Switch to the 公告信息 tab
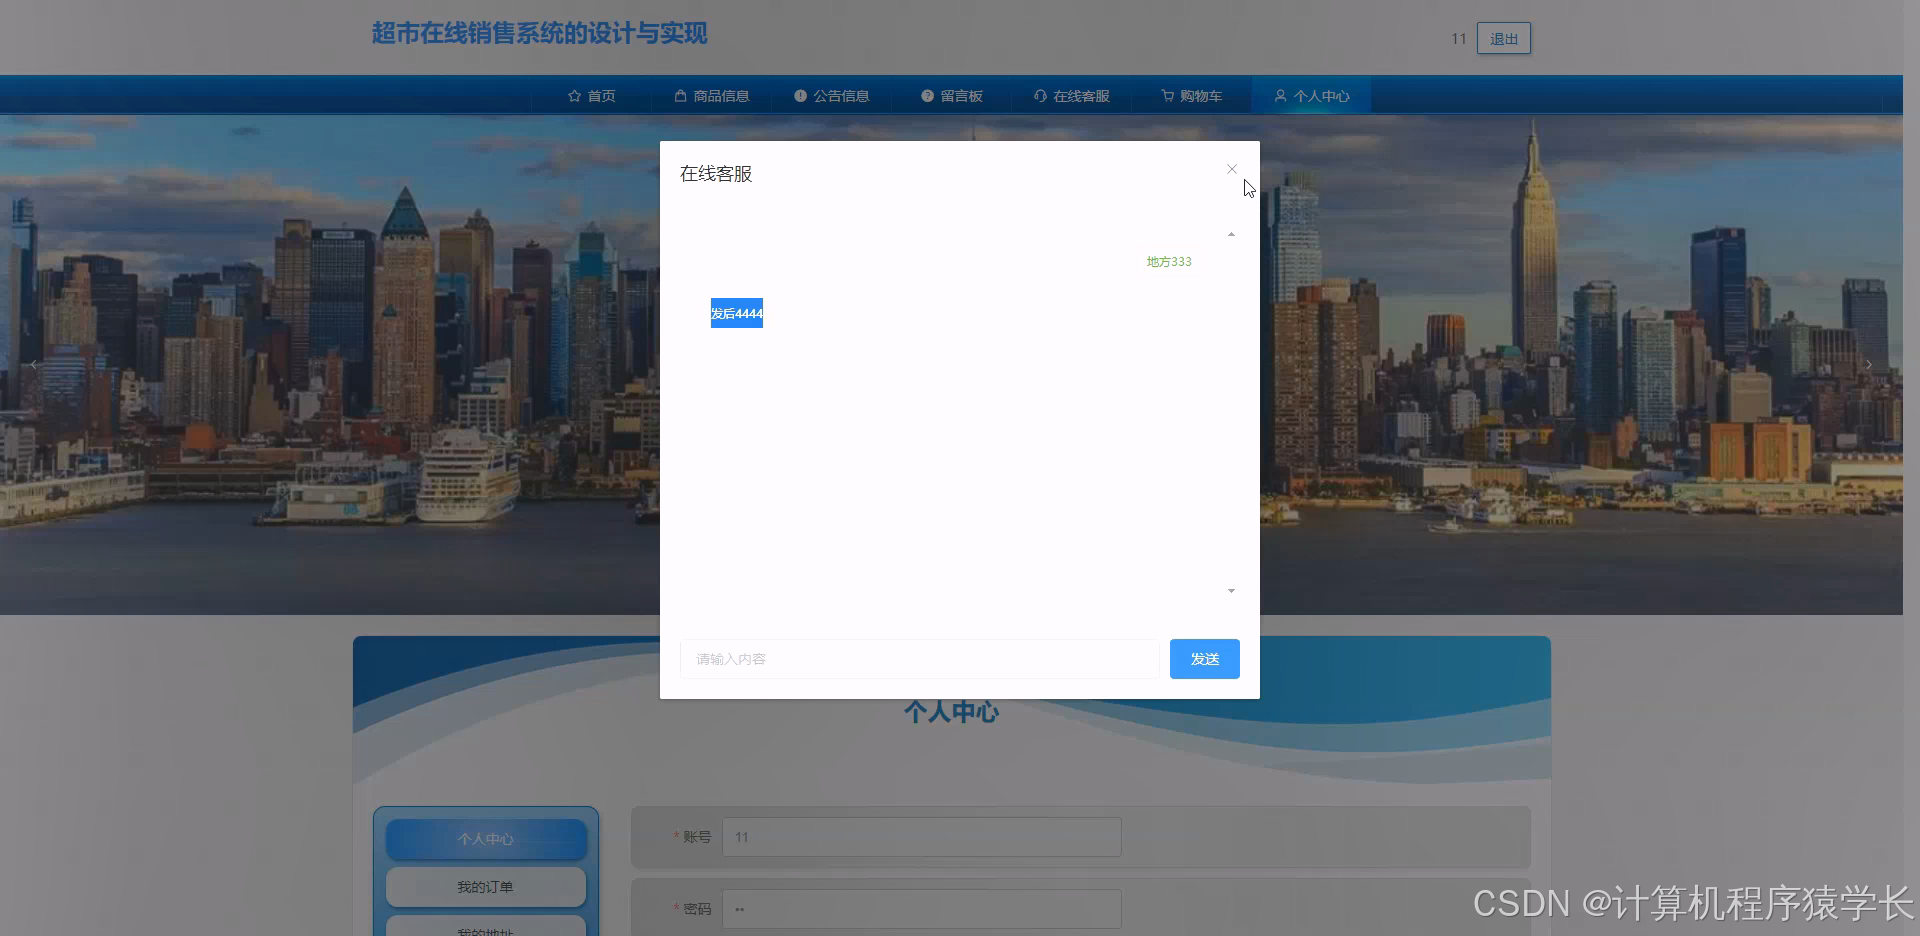1920x936 pixels. click(833, 95)
